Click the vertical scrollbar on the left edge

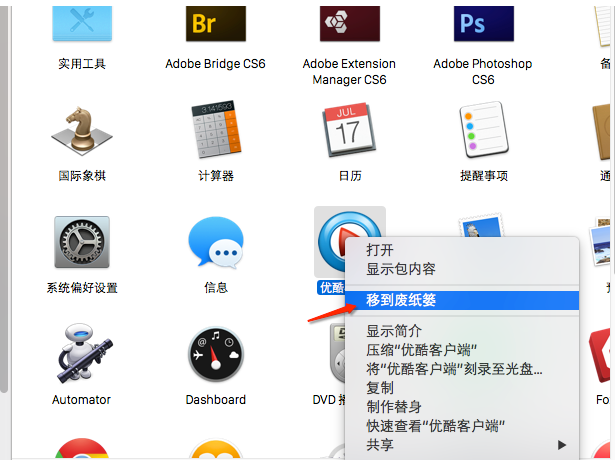pyautogui.click(x=4, y=198)
